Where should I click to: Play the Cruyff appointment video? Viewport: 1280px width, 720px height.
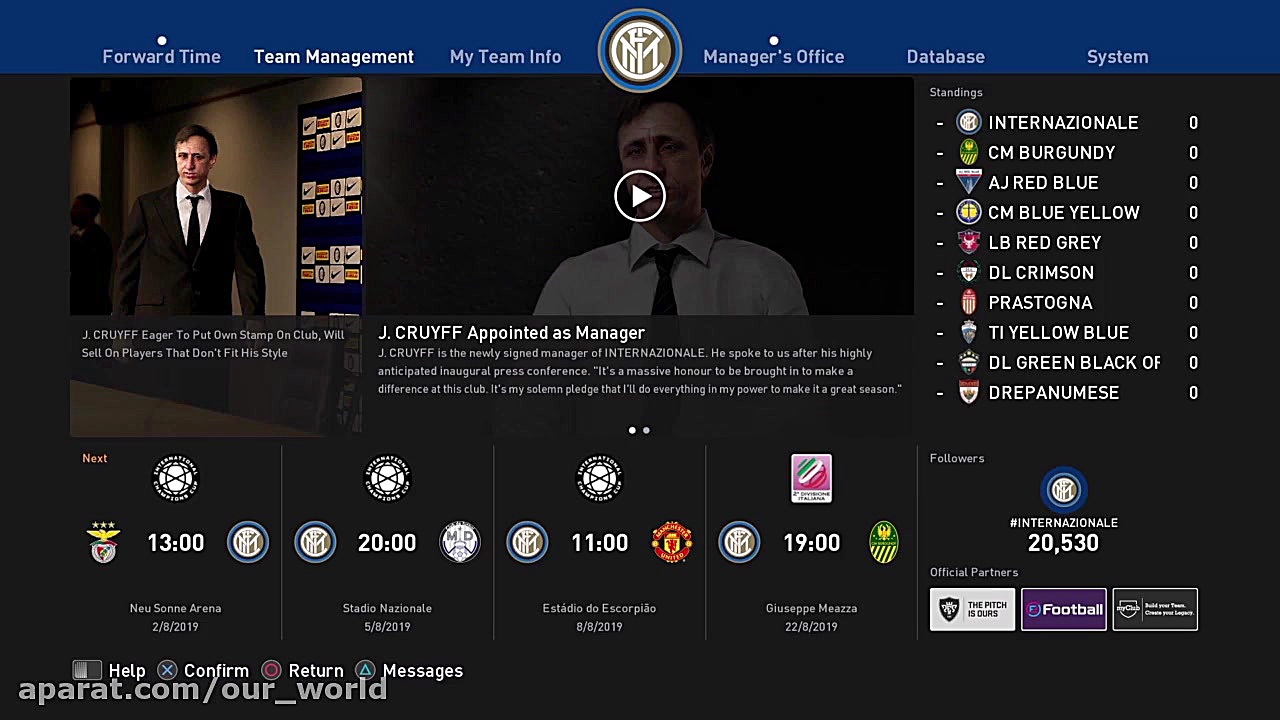pyautogui.click(x=640, y=196)
